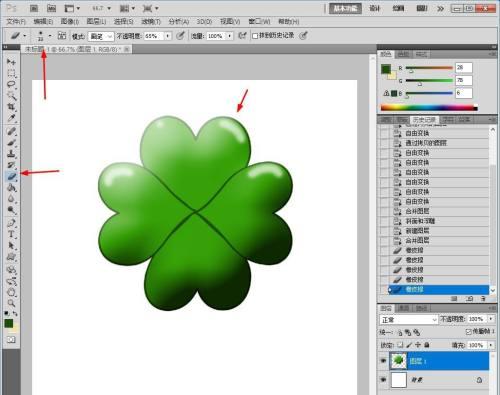Screen dimensions: 500x395
Task: Open the 不透明度 slider arrow in options bar
Action: pyautogui.click(x=168, y=36)
